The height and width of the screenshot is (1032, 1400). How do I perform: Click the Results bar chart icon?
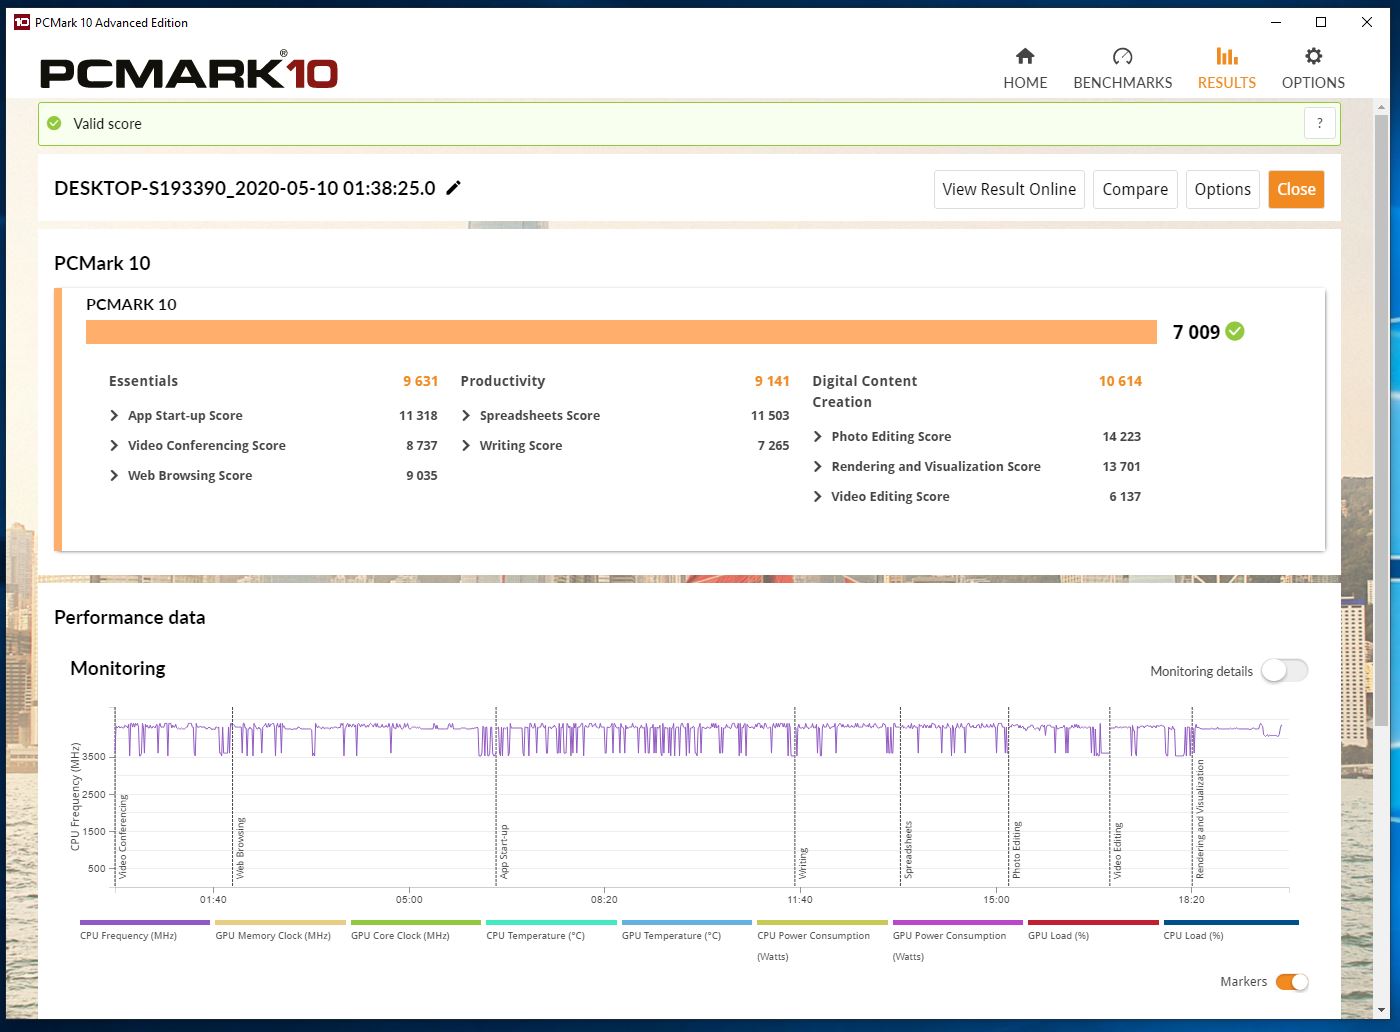pyautogui.click(x=1227, y=56)
